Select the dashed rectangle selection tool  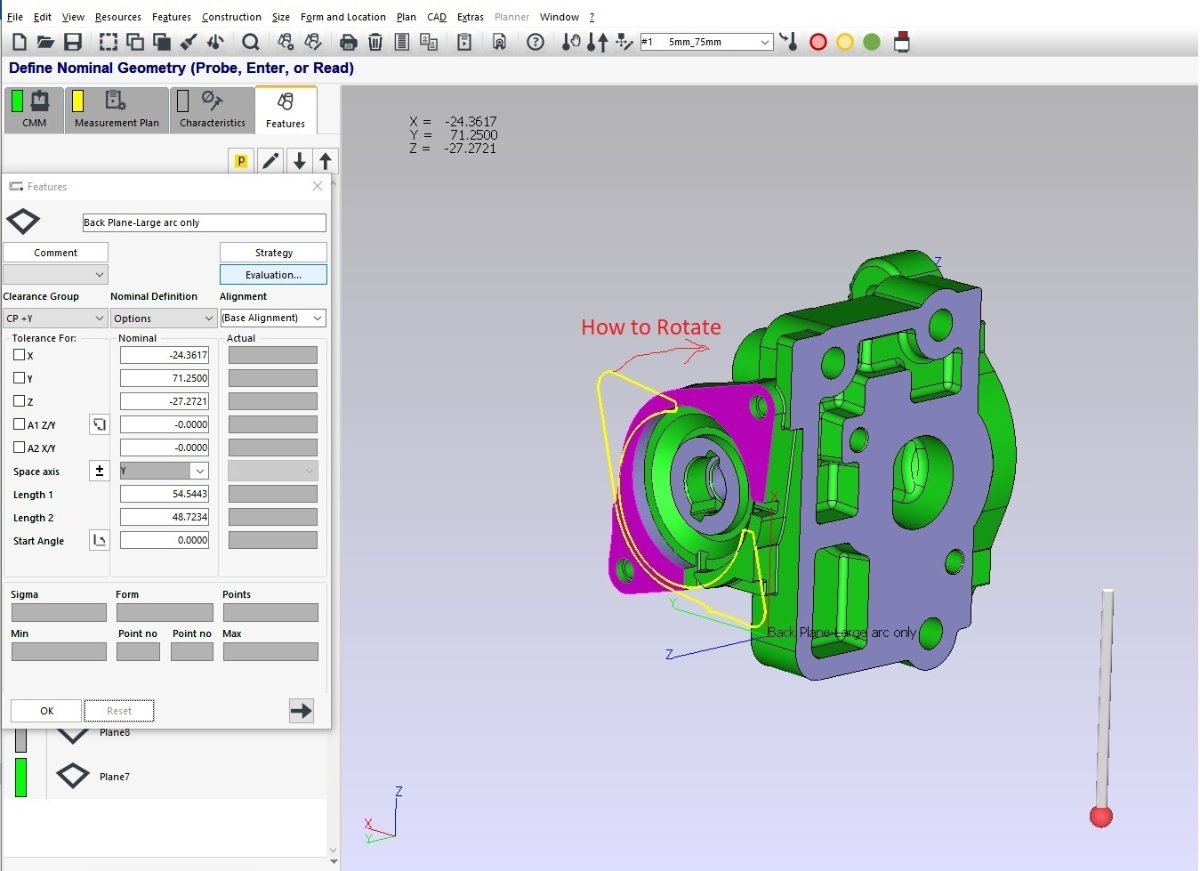pos(107,42)
